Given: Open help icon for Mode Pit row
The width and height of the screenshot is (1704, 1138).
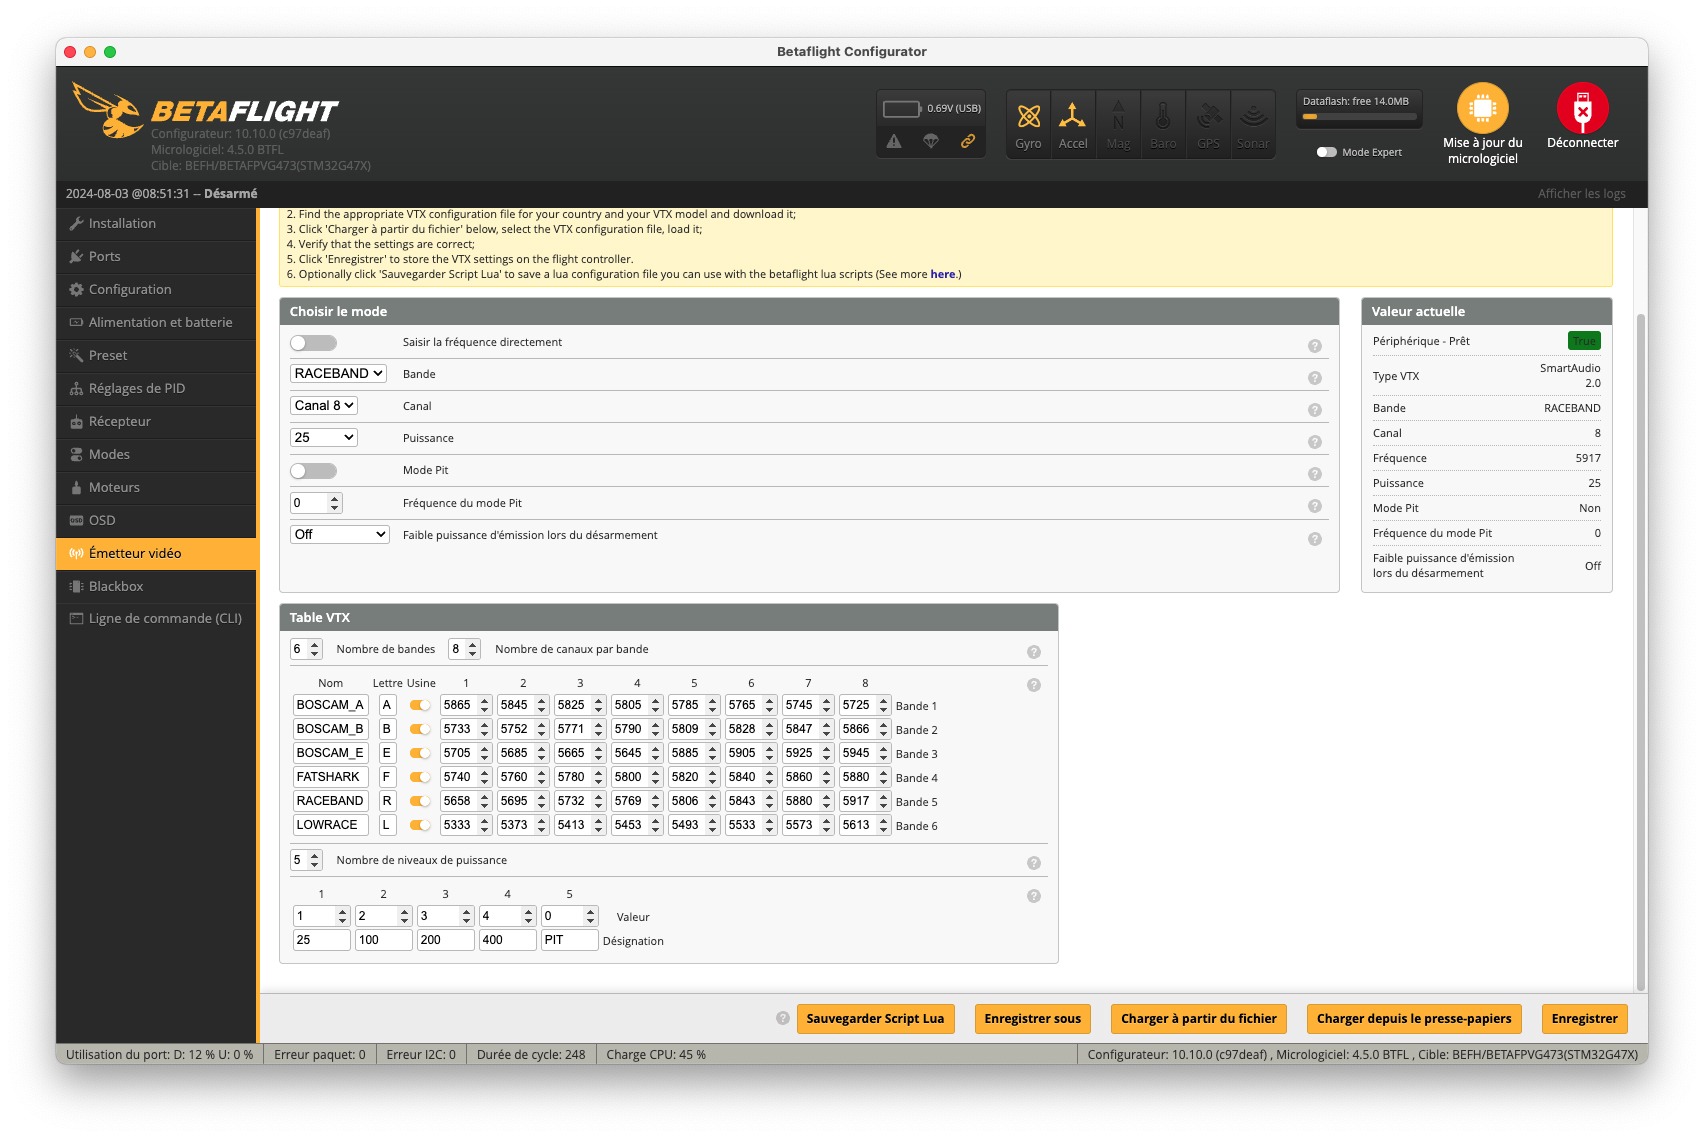Looking at the screenshot, I should tap(1315, 474).
